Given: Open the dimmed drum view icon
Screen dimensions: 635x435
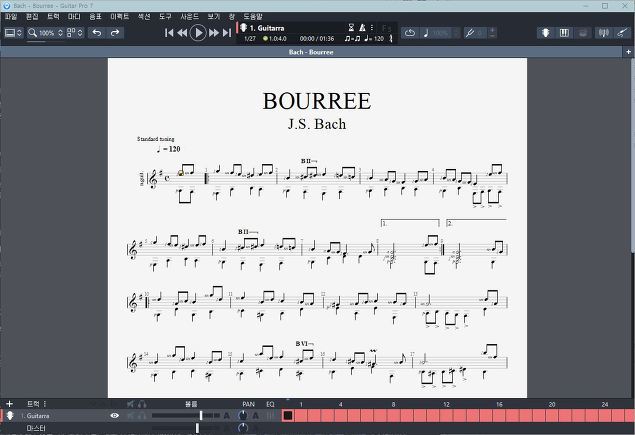Looking at the screenshot, I should pyautogui.click(x=583, y=33).
